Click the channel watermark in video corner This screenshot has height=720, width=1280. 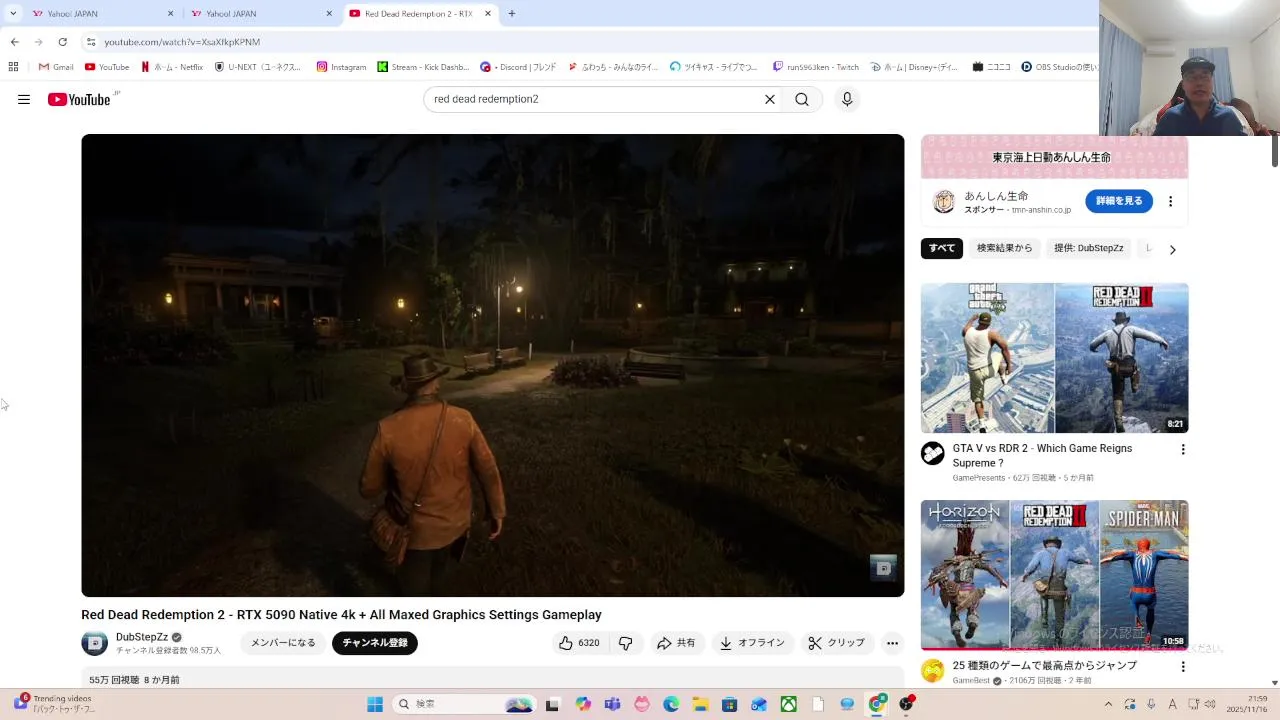pos(883,568)
